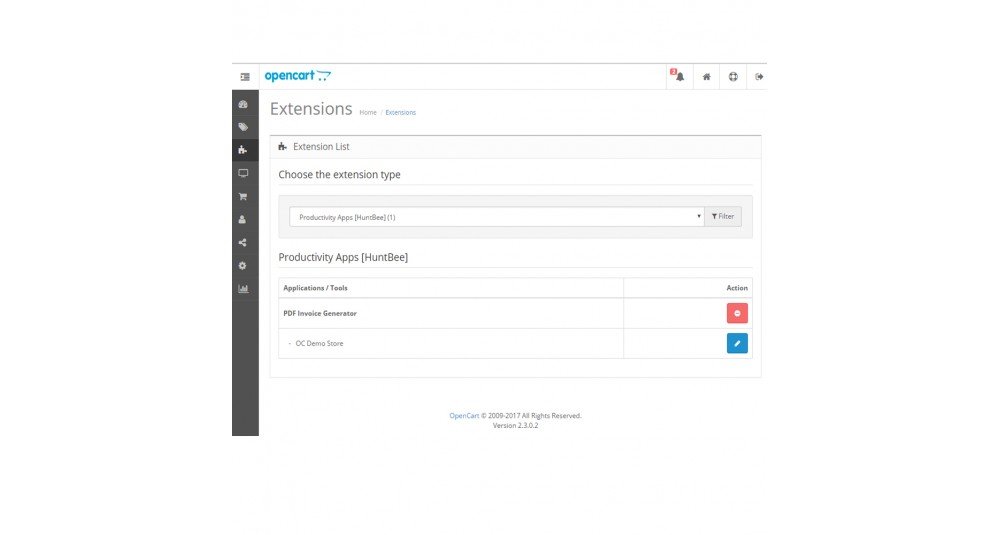Viewport: 1000px width, 535px height.
Task: Open Marketing share icon in sidebar
Action: pos(242,242)
